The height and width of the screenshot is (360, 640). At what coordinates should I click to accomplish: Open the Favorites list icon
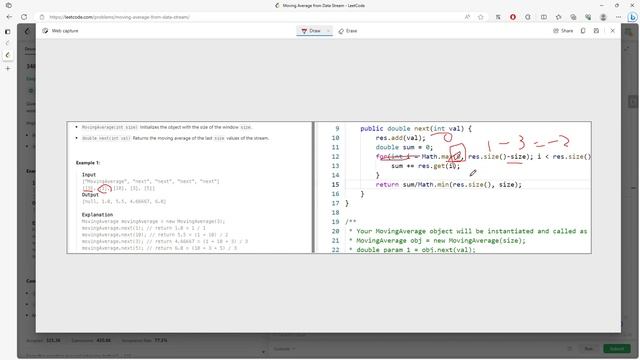pos(558,17)
